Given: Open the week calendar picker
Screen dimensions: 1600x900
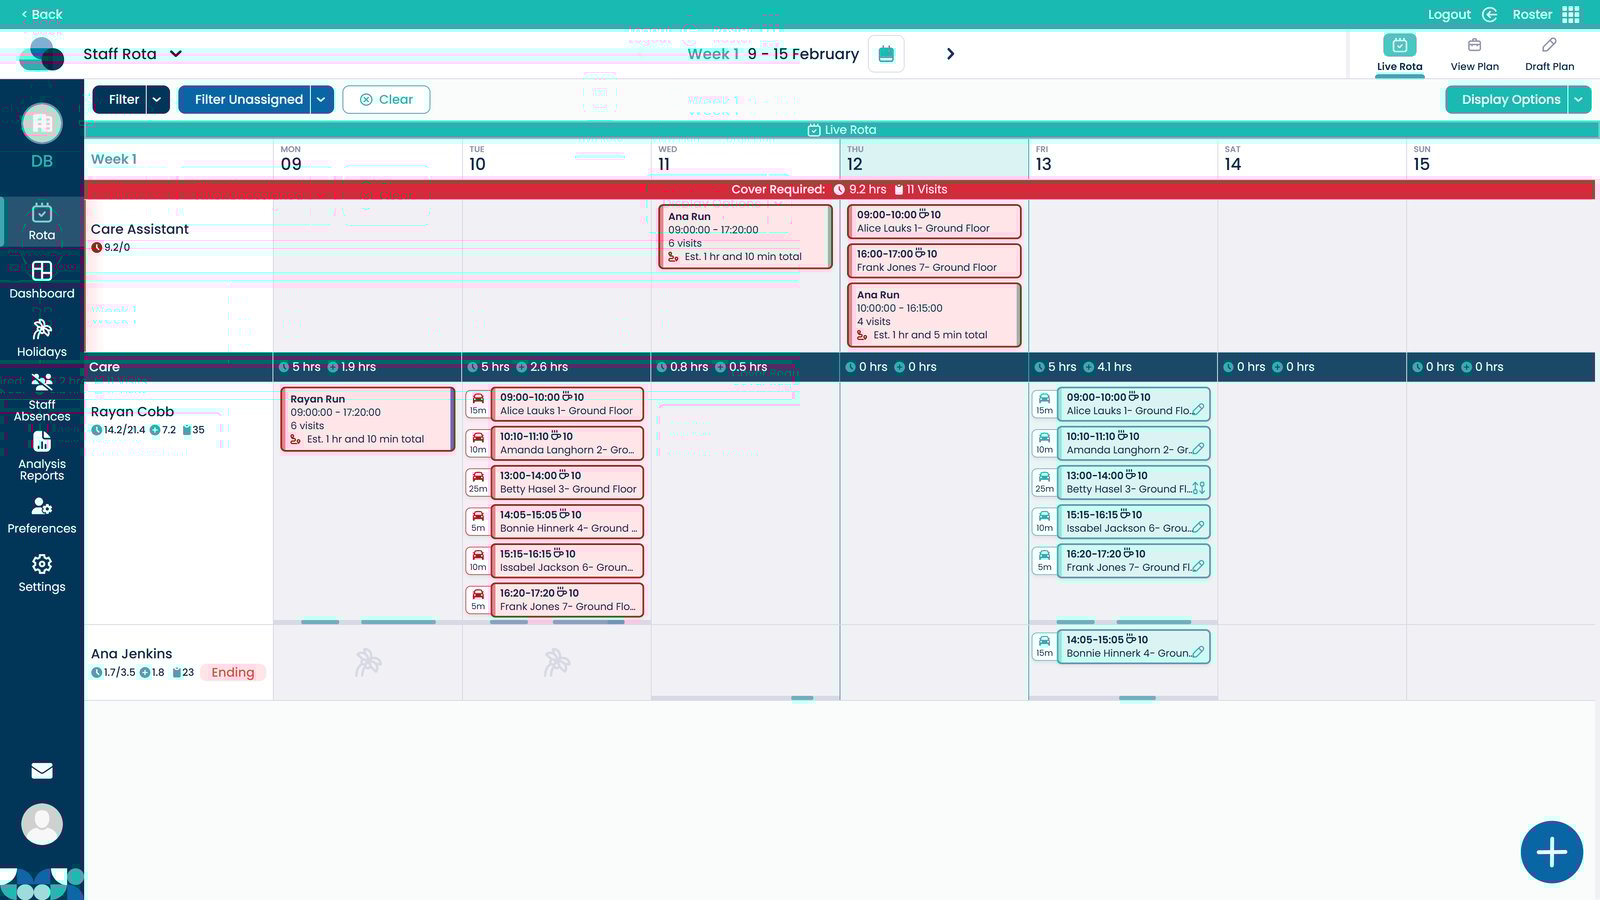Looking at the screenshot, I should (886, 54).
